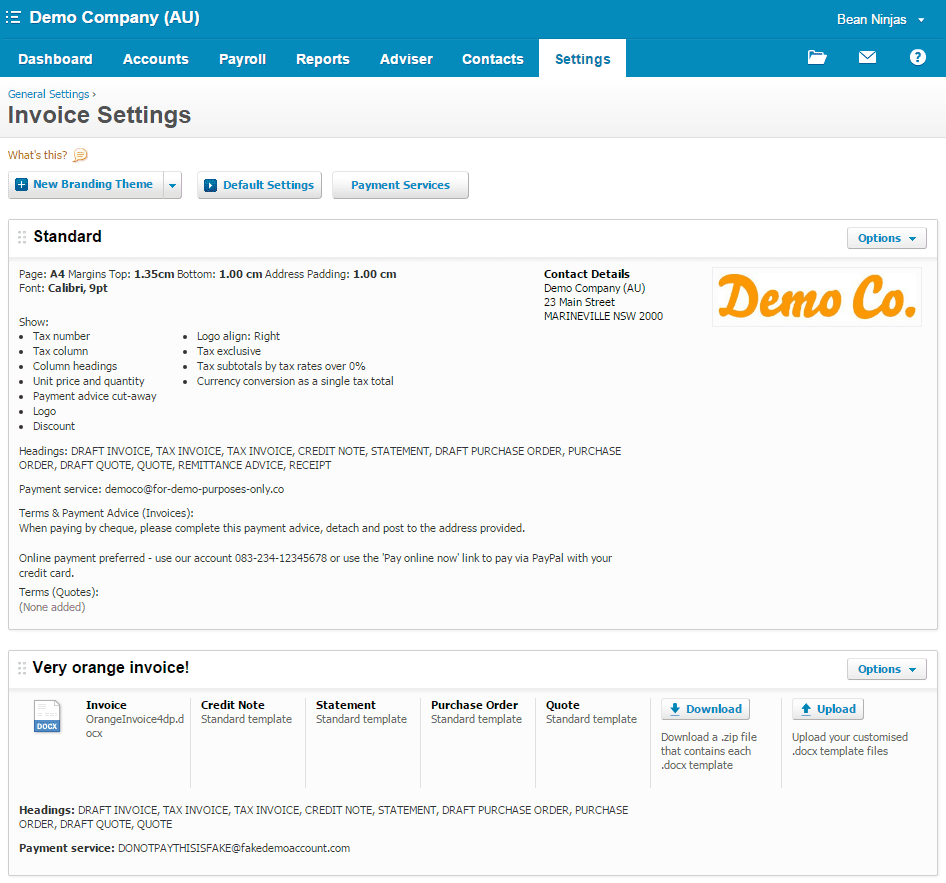Screen dimensions: 946x883
Task: Open Options menu for Standard theme
Action: click(x=886, y=238)
